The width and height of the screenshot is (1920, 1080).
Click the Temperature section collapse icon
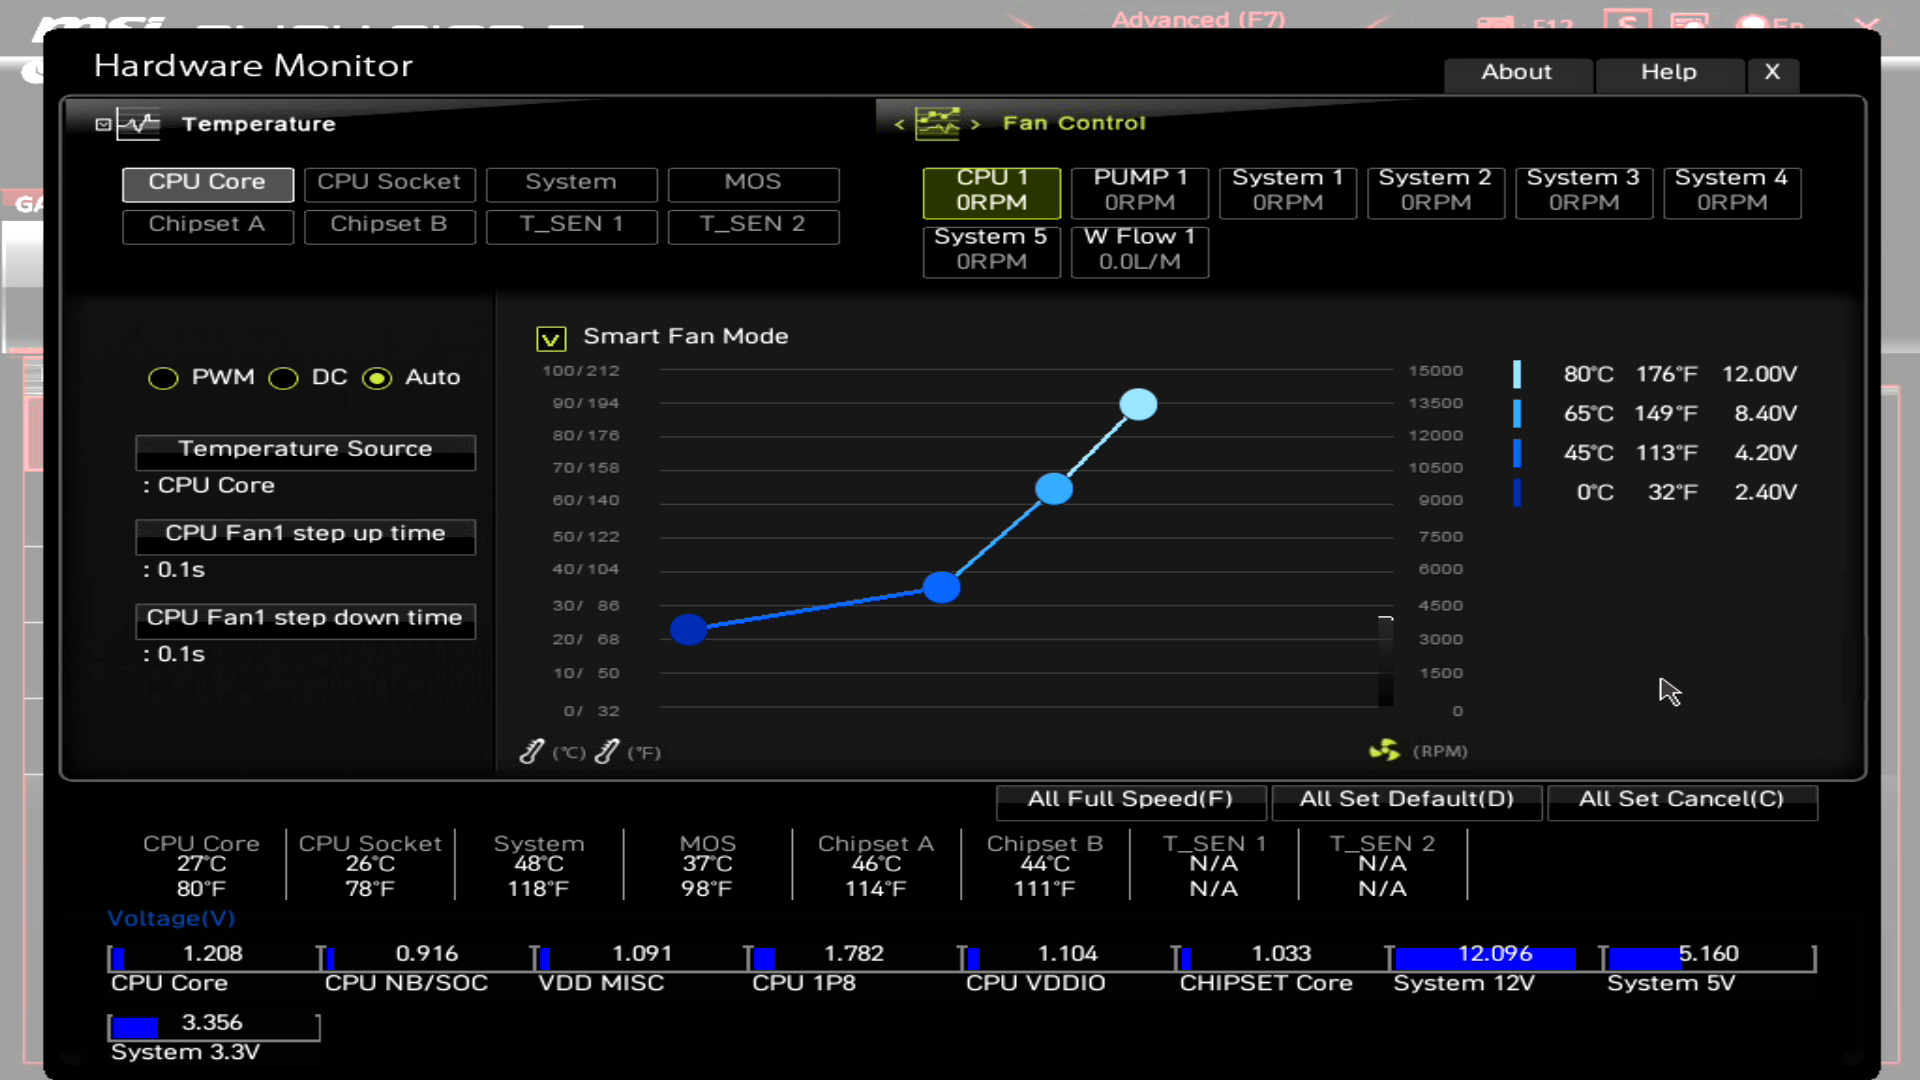(x=102, y=123)
